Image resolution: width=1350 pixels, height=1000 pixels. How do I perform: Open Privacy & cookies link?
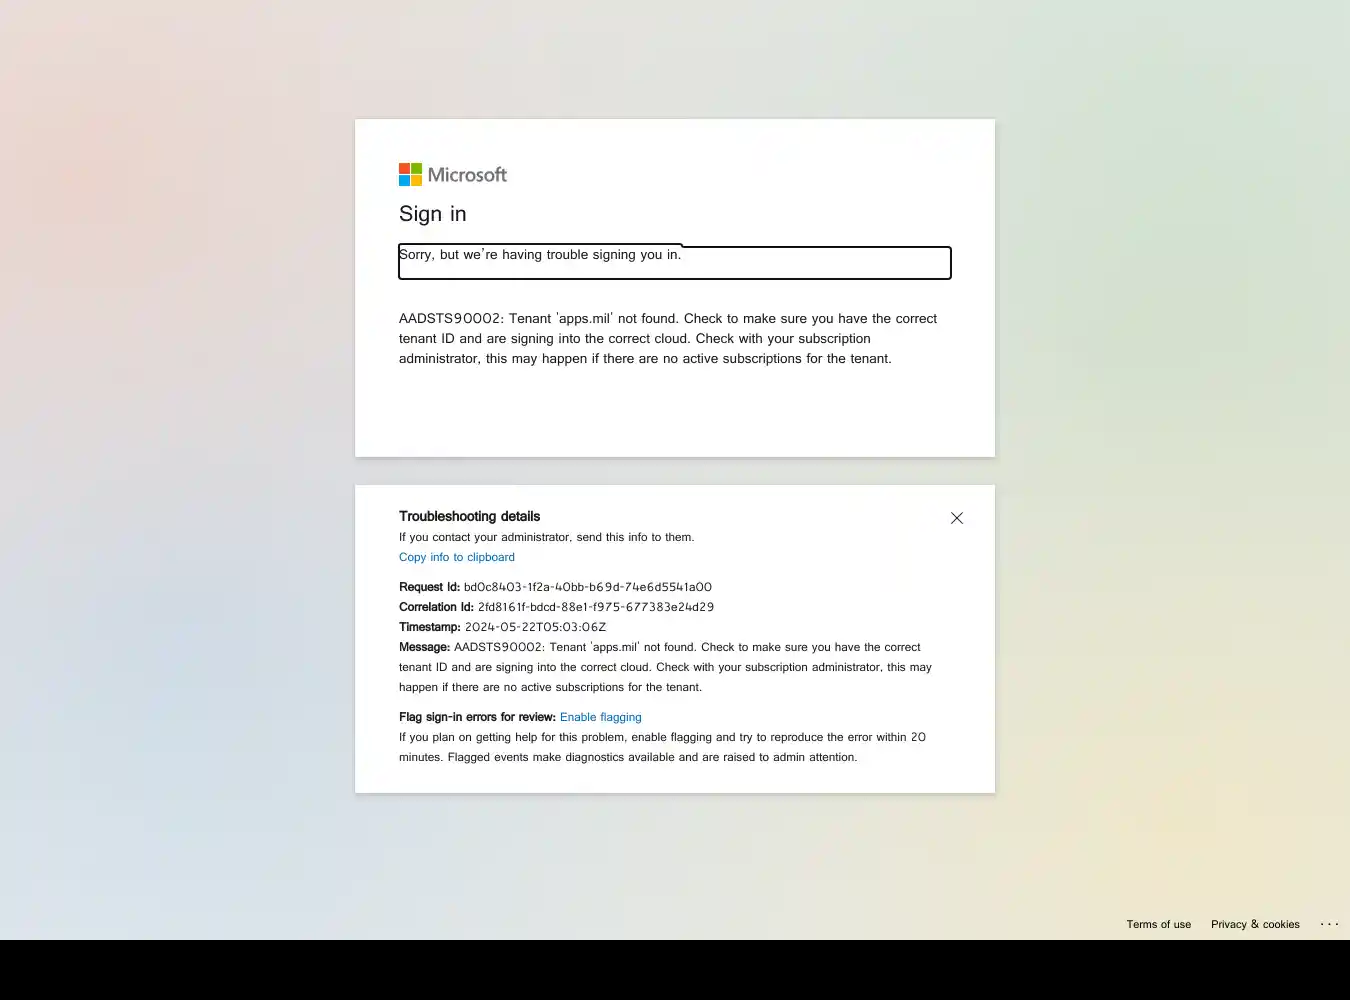[x=1255, y=924]
